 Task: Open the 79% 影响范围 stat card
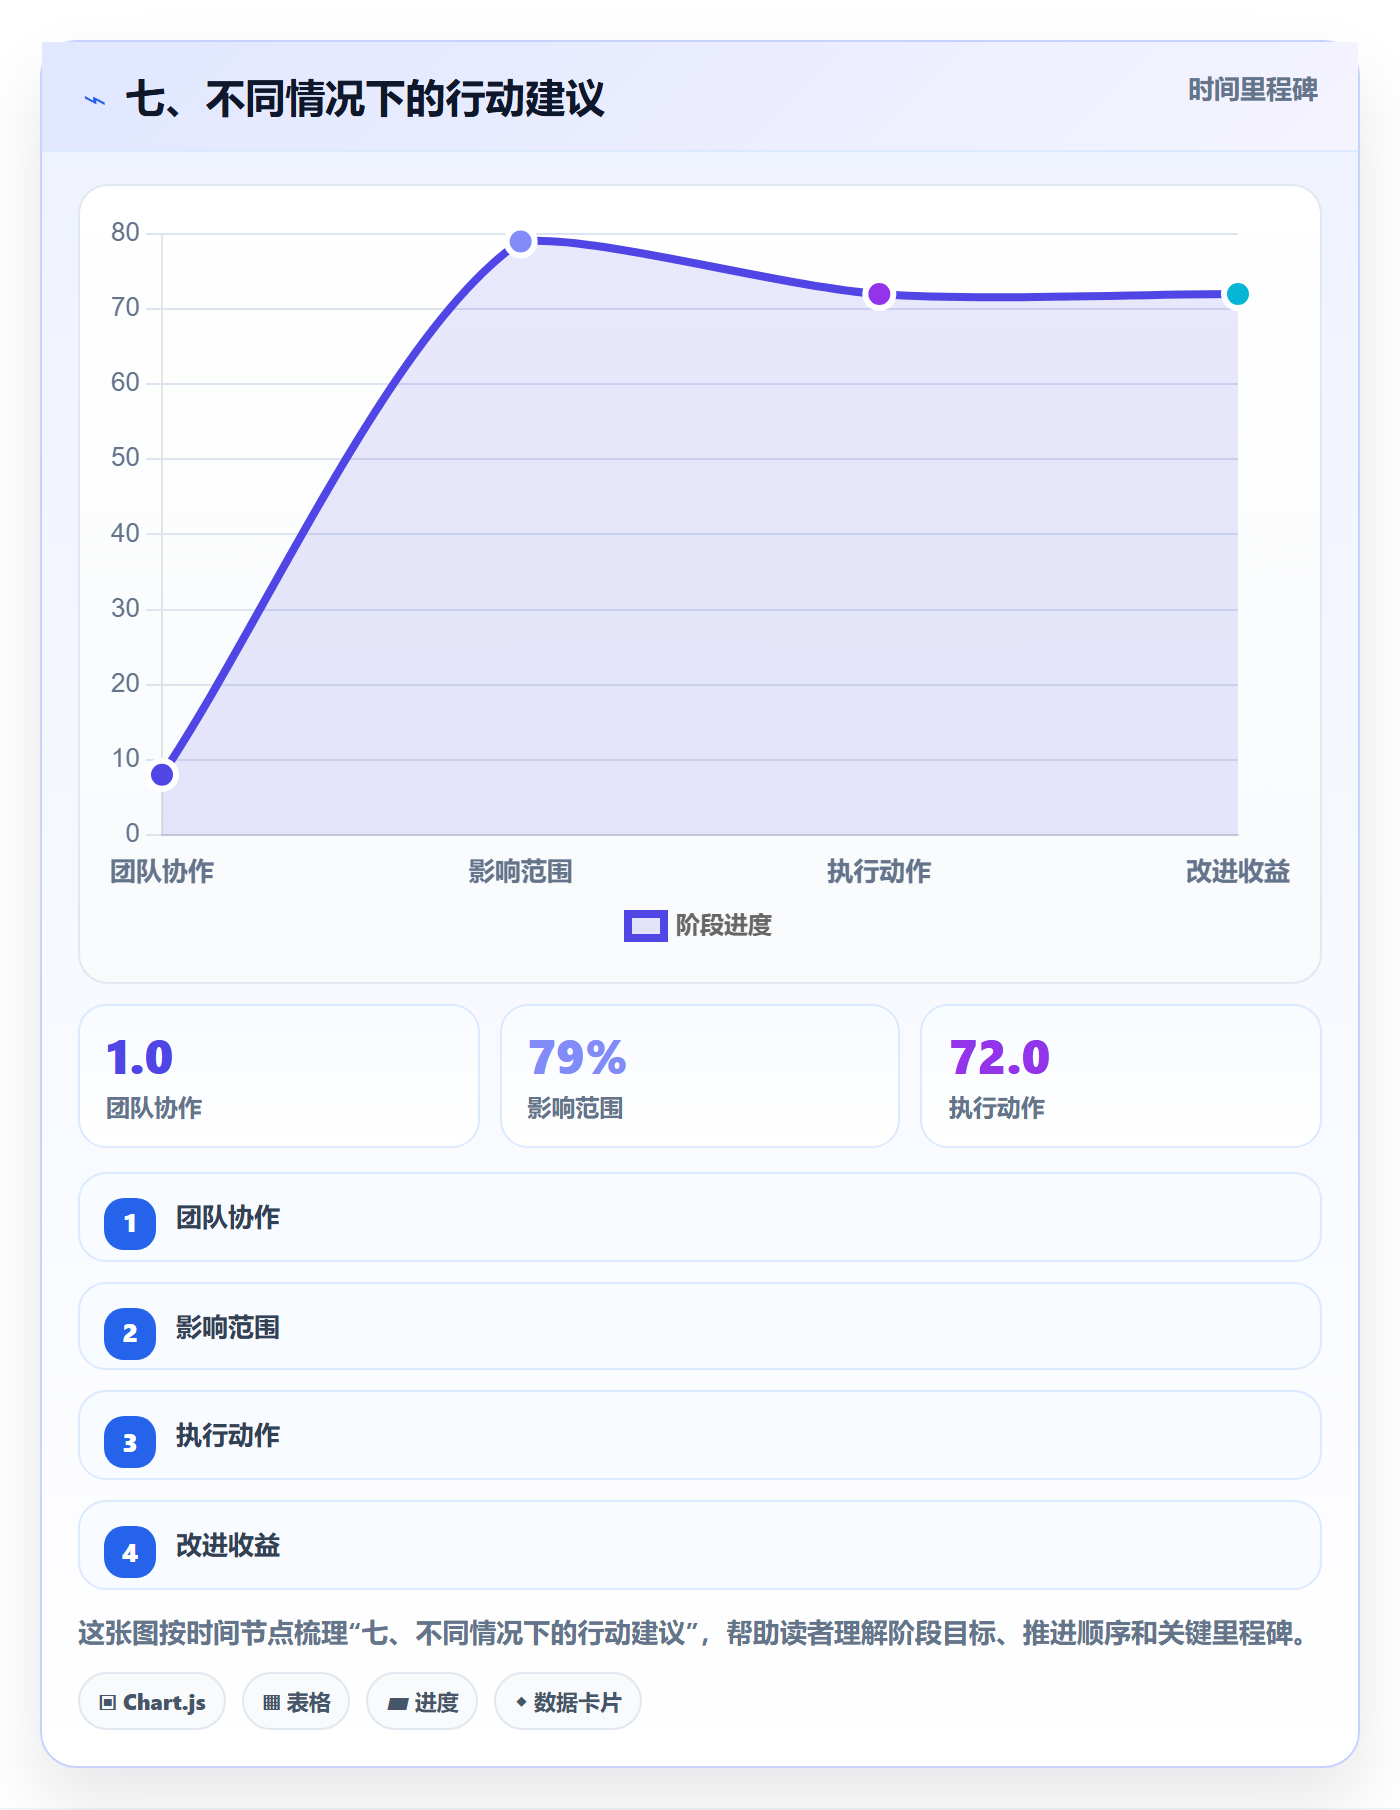[x=700, y=1076]
